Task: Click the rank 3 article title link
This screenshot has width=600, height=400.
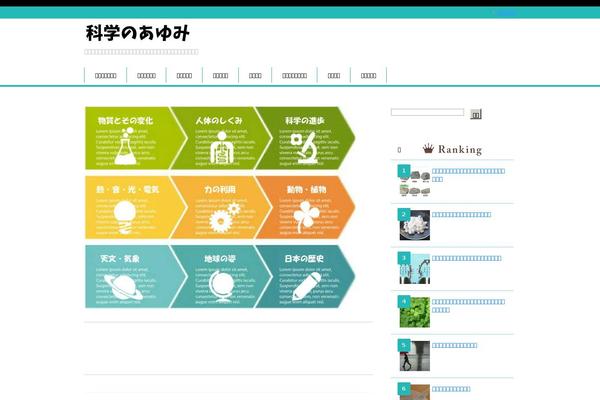Action: [466, 258]
